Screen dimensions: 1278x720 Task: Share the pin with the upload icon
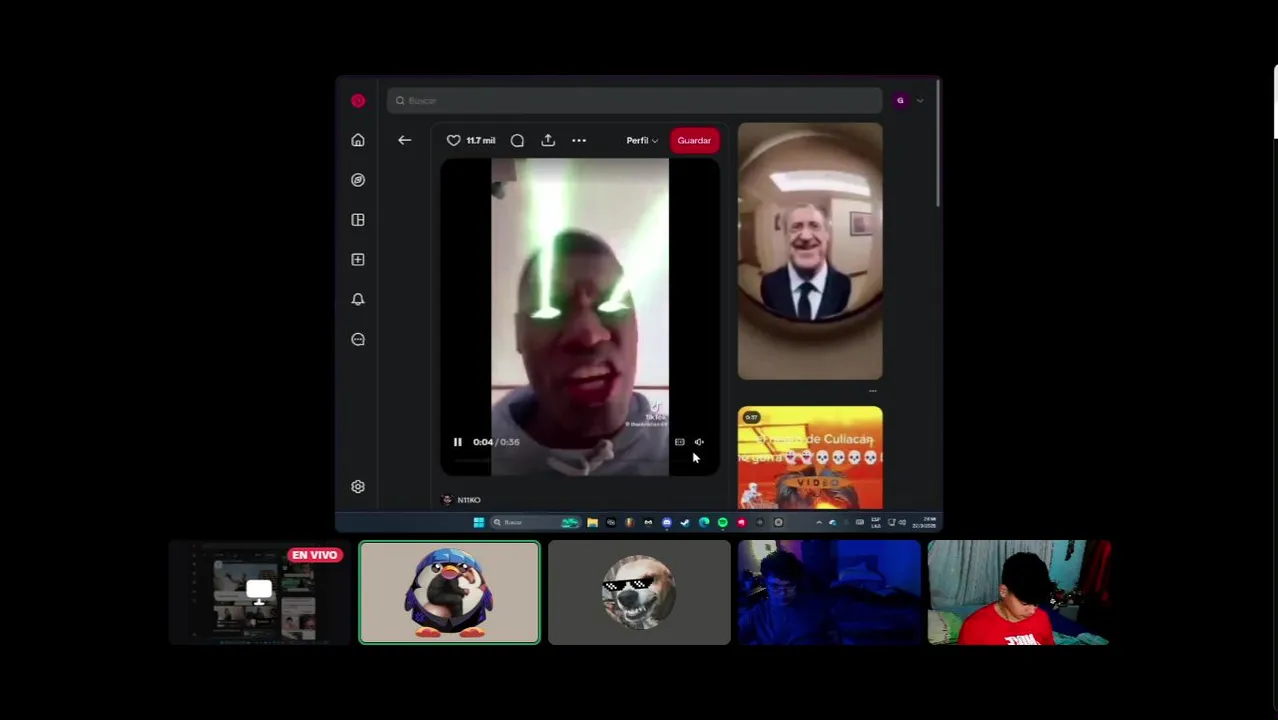pos(548,140)
